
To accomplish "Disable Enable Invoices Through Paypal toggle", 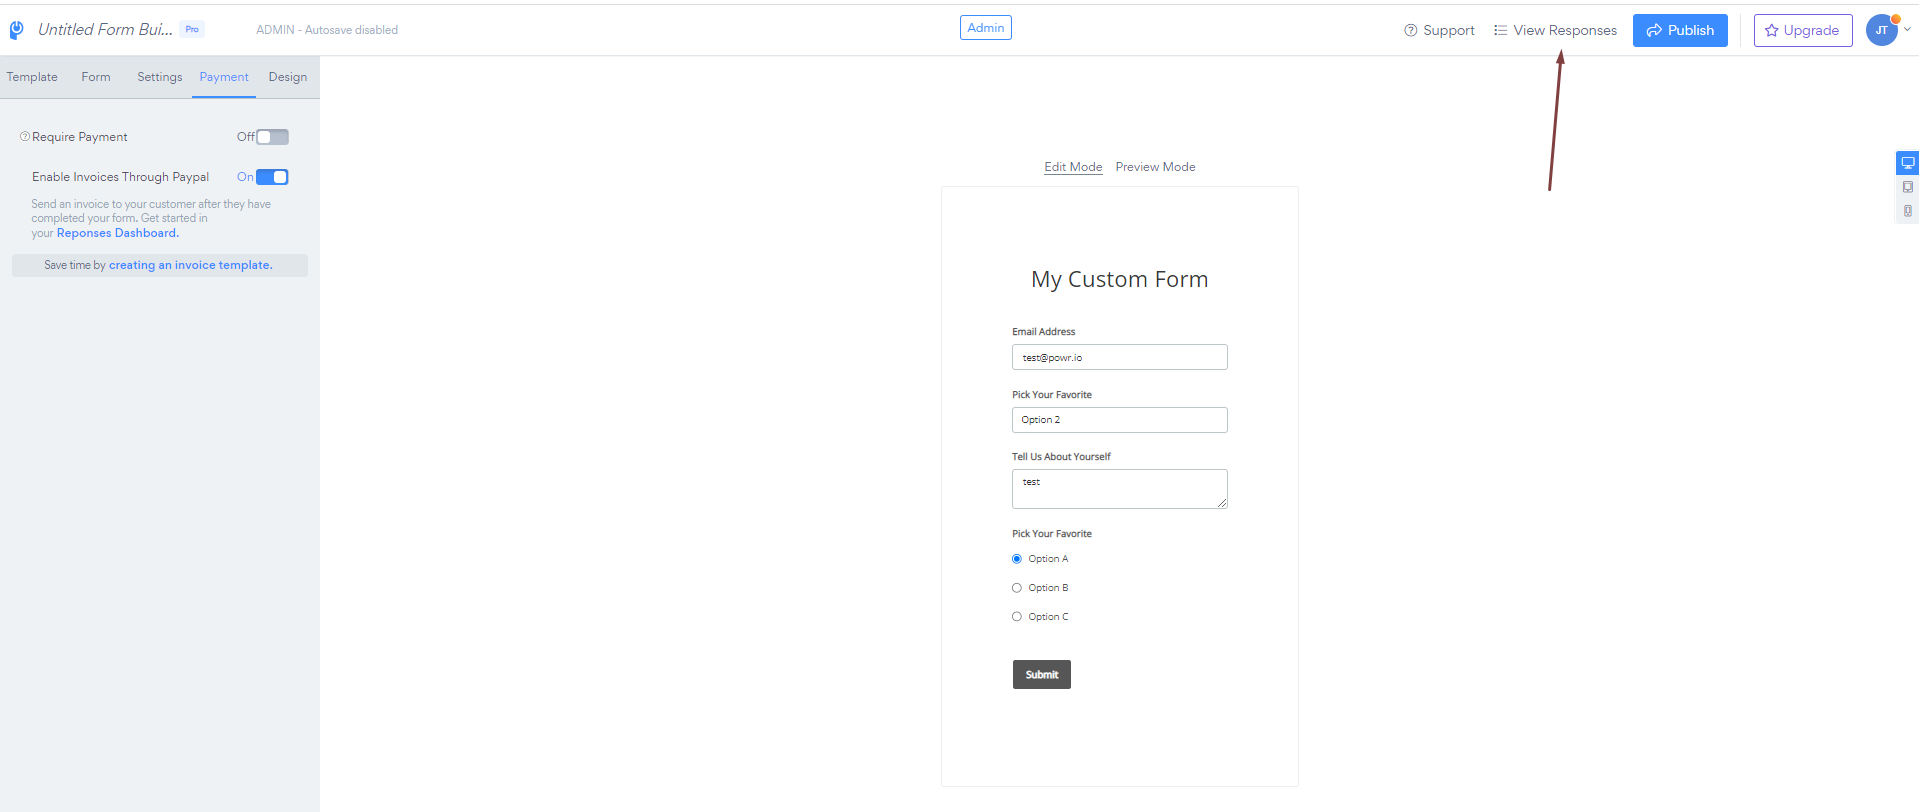I will tap(272, 177).
